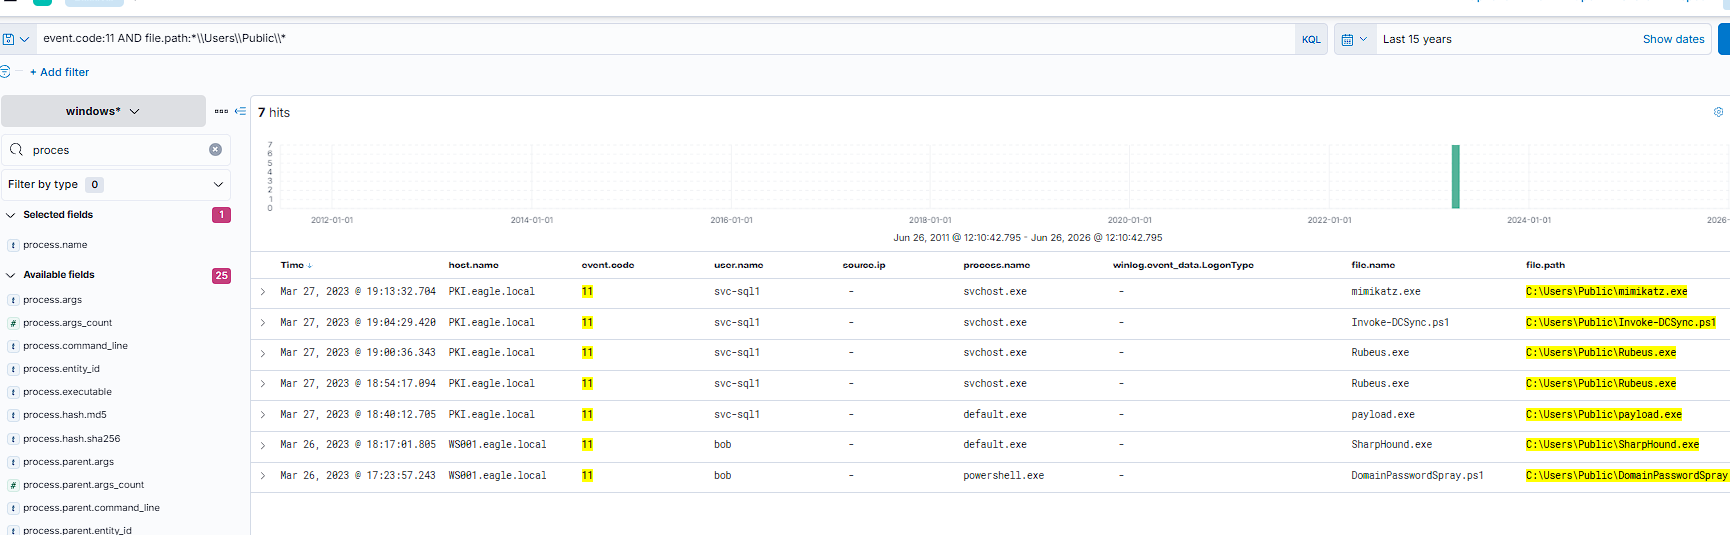Click the process.entity_id field type icon
Screen dimensions: 1730x535
(x=13, y=369)
